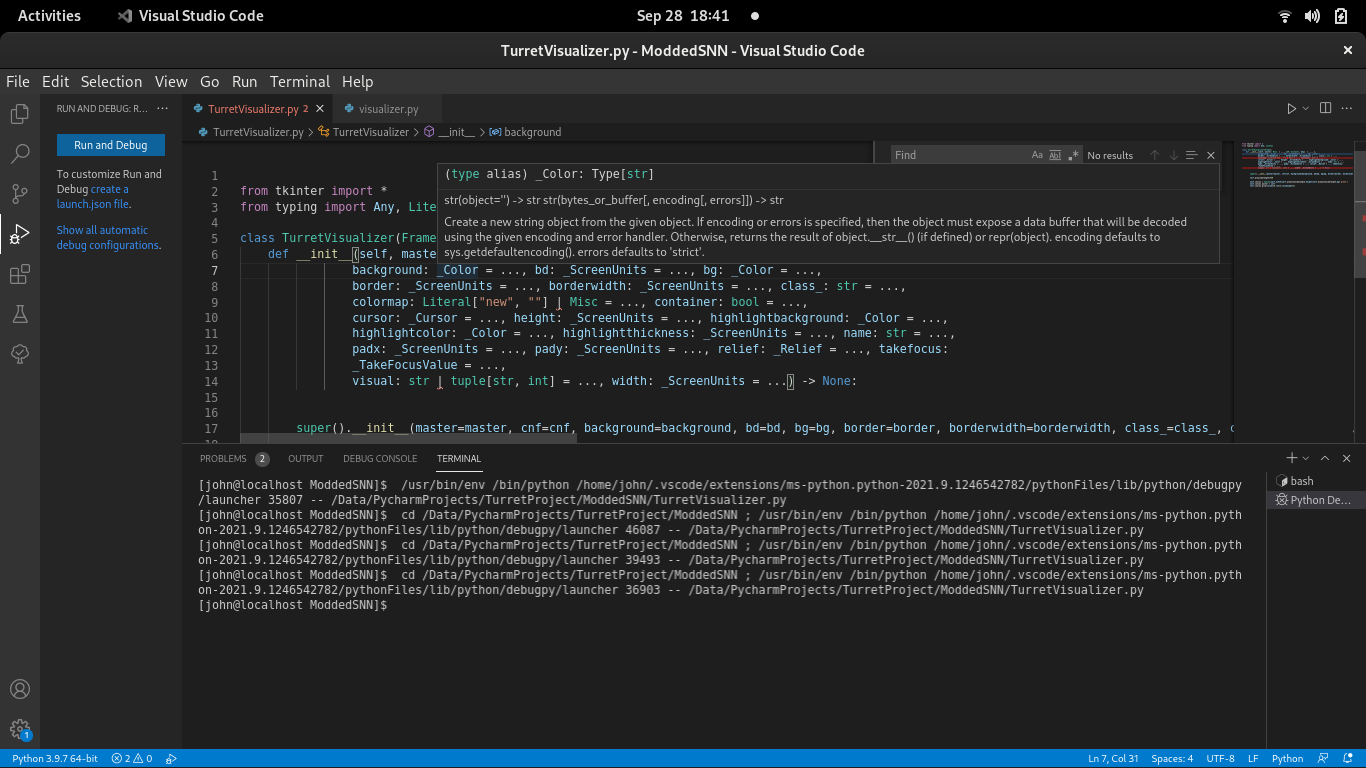This screenshot has width=1366, height=768.
Task: Open the Manage settings gear icon
Action: coord(19,729)
